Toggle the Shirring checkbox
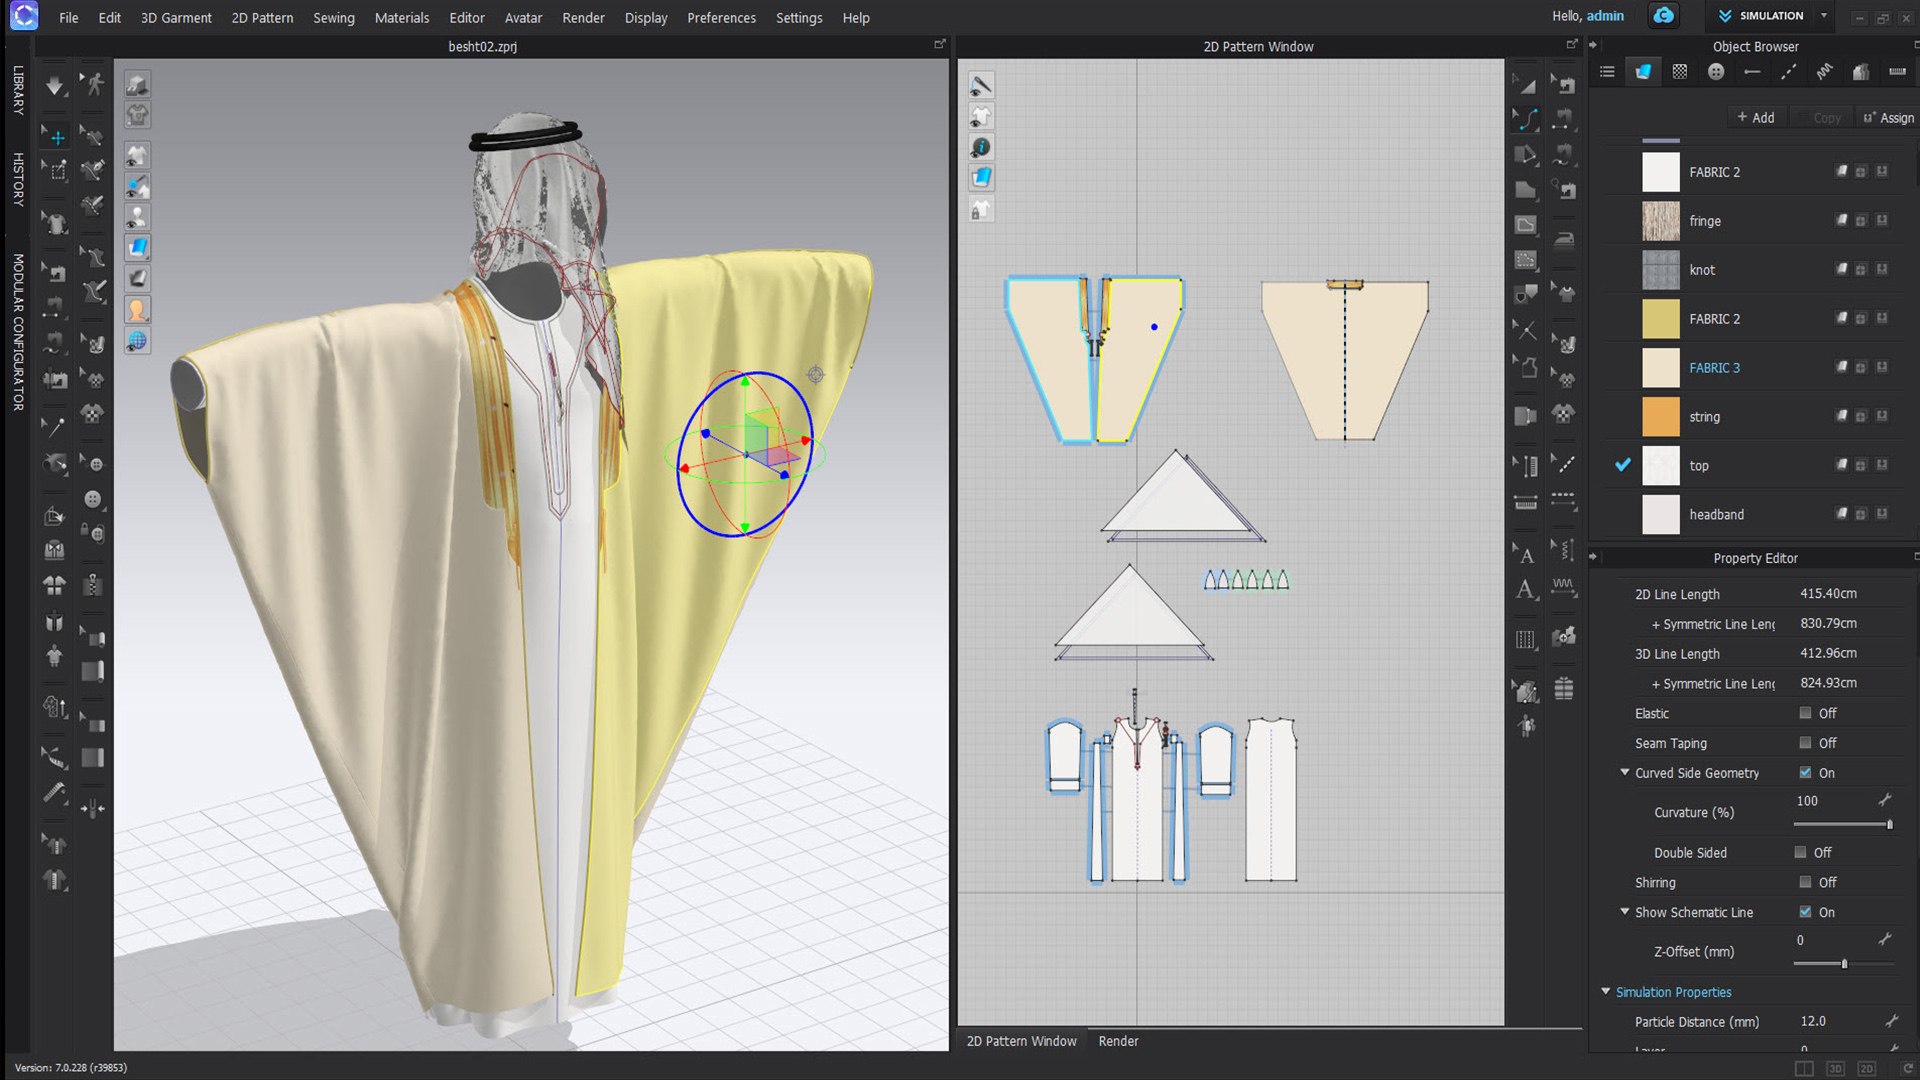Screen dimensions: 1920x1080 point(1805,883)
